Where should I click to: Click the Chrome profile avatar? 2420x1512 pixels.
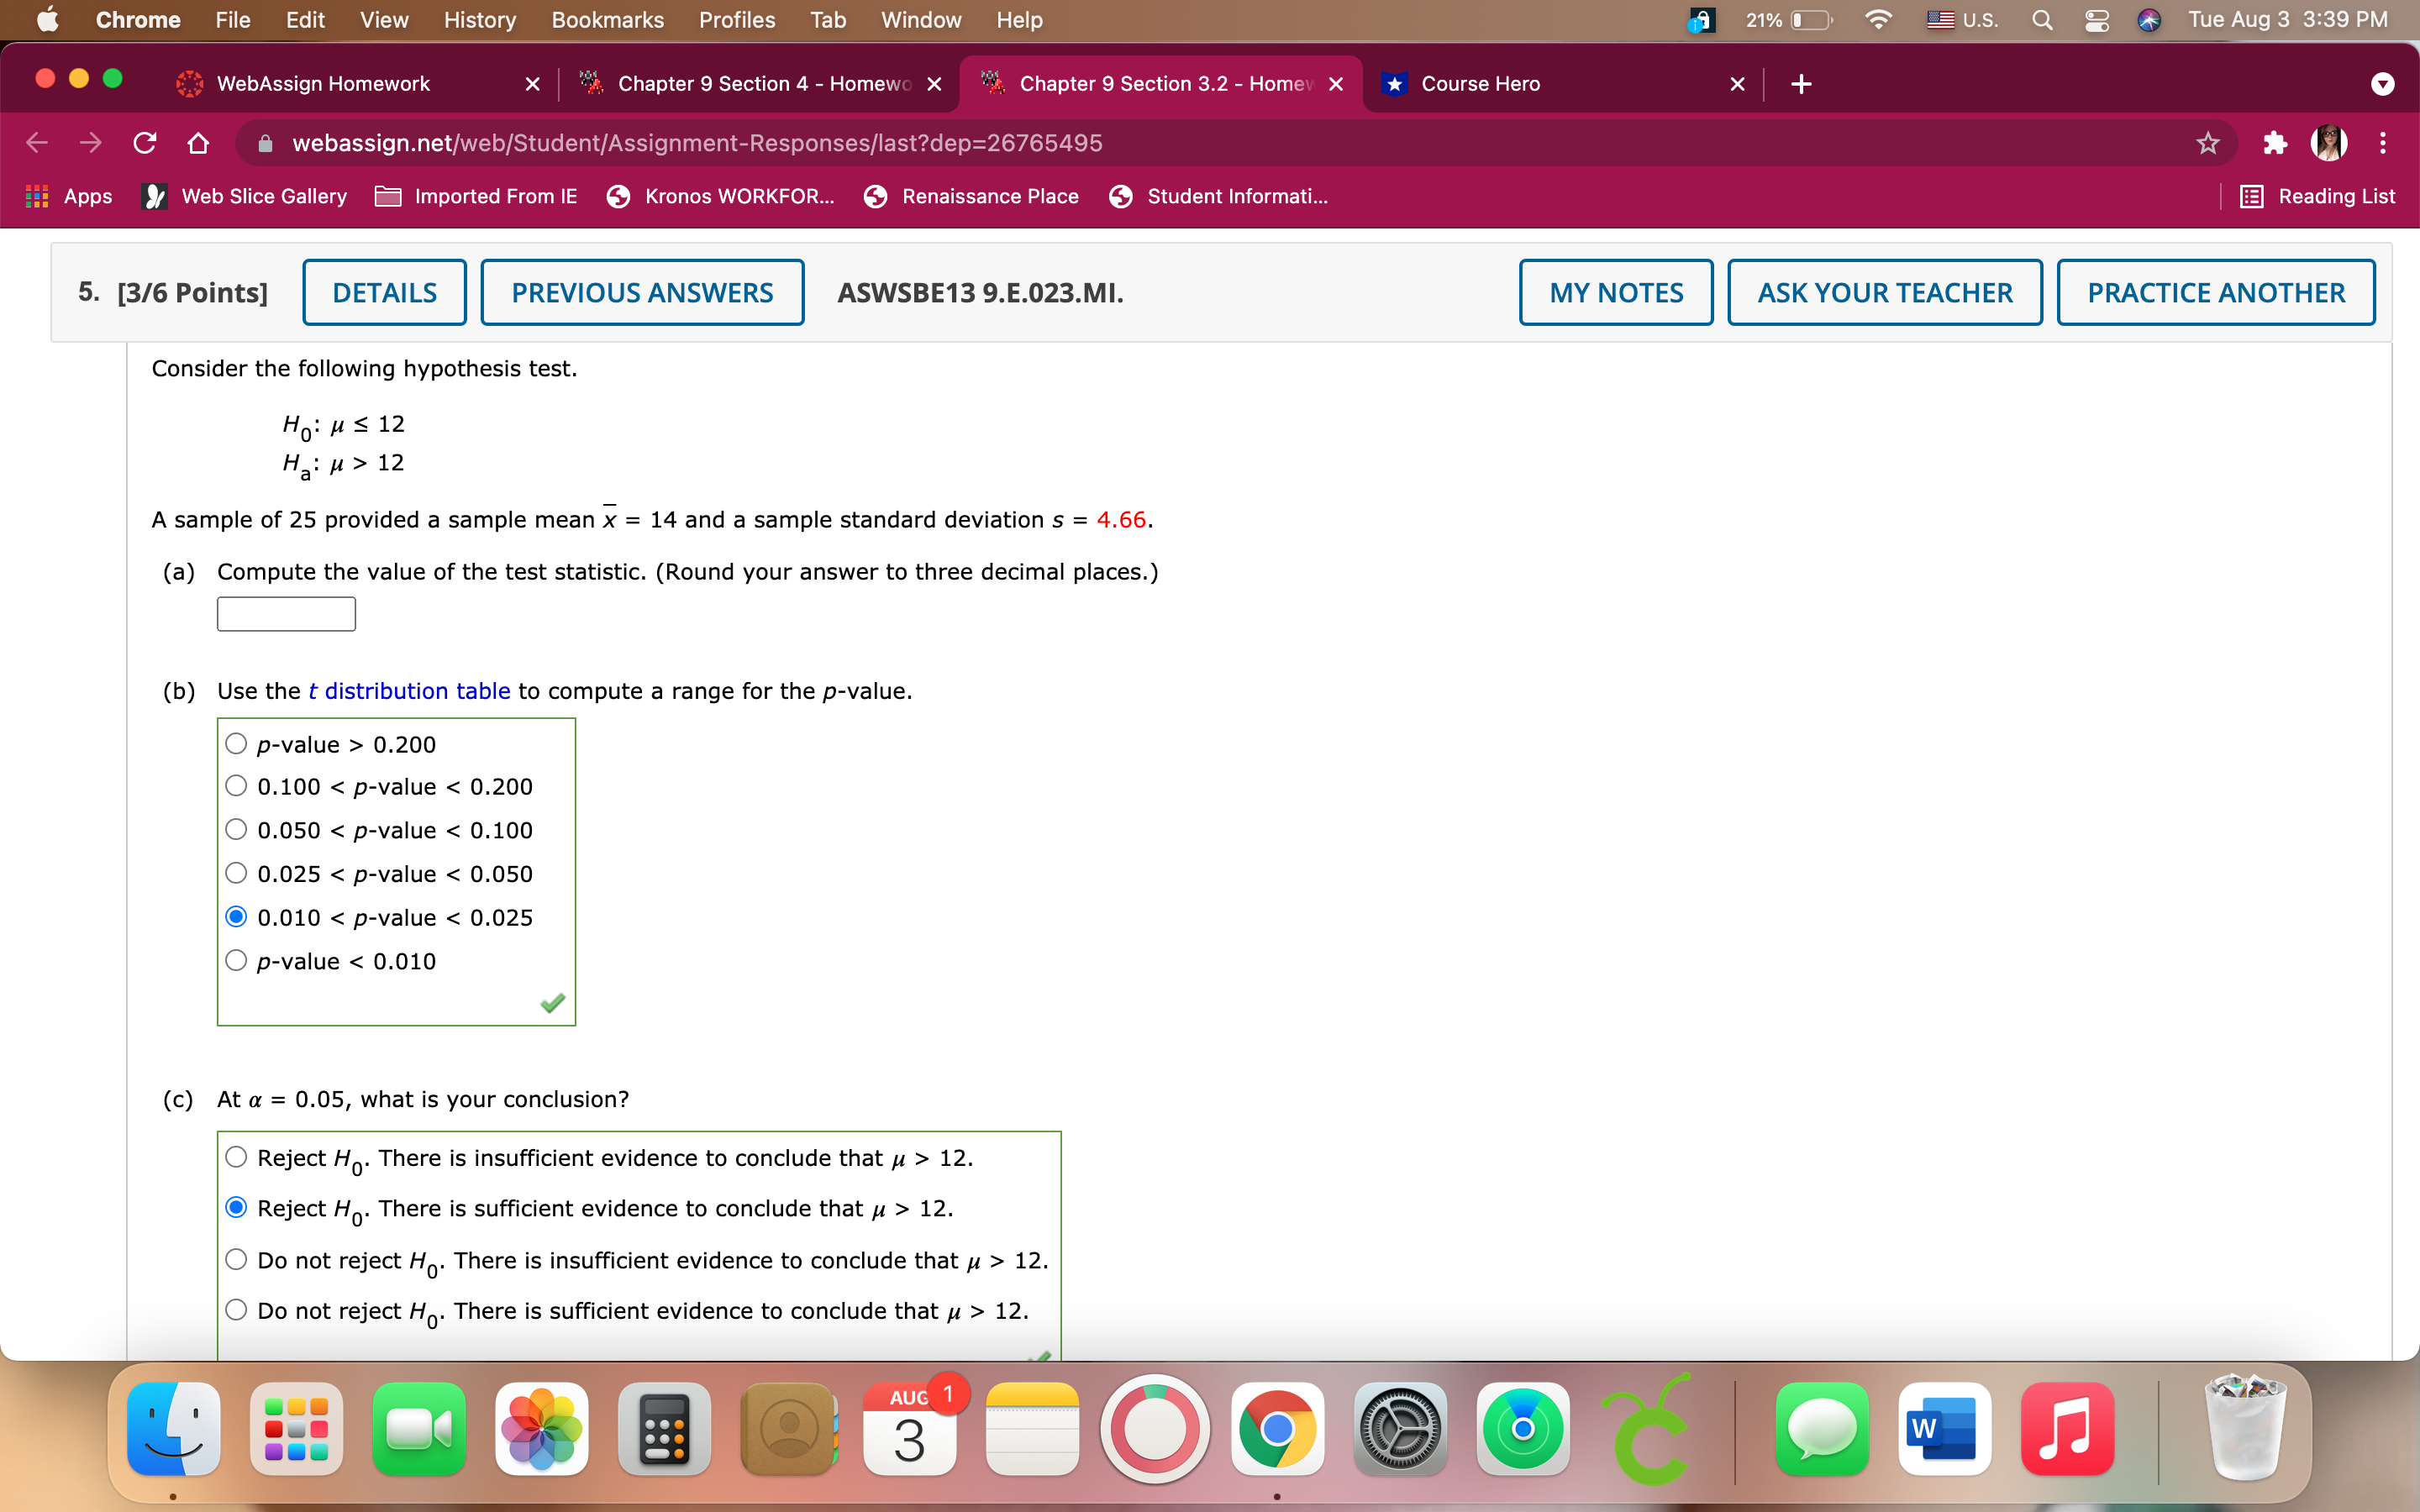tap(2331, 143)
